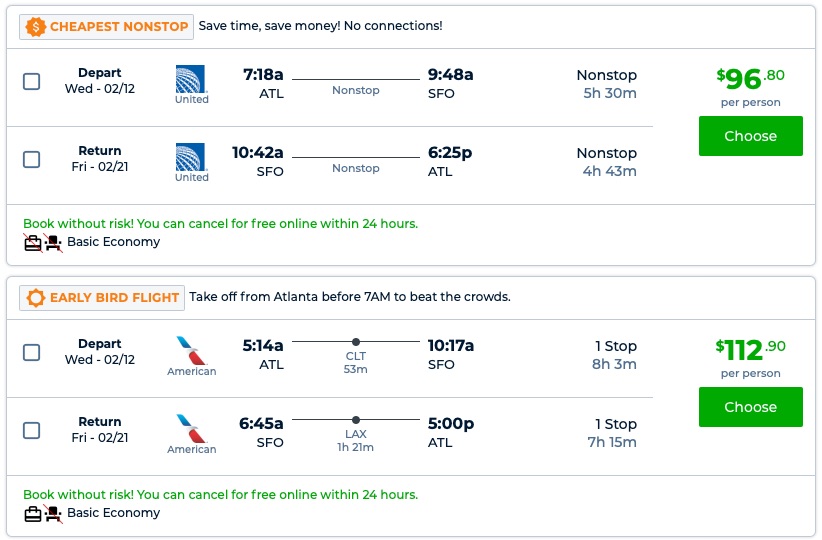Image resolution: width=822 pixels, height=540 pixels.
Task: Click the no-carry-on bag icon in the United fare
Action: 33,242
